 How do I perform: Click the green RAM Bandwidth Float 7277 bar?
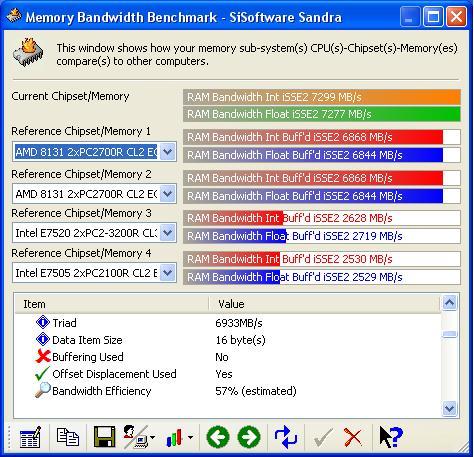pyautogui.click(x=322, y=114)
